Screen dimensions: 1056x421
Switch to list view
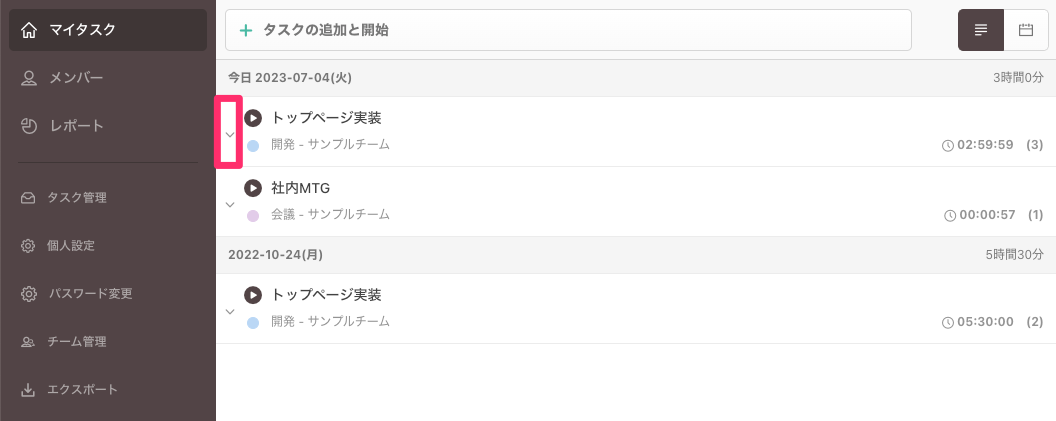(981, 30)
